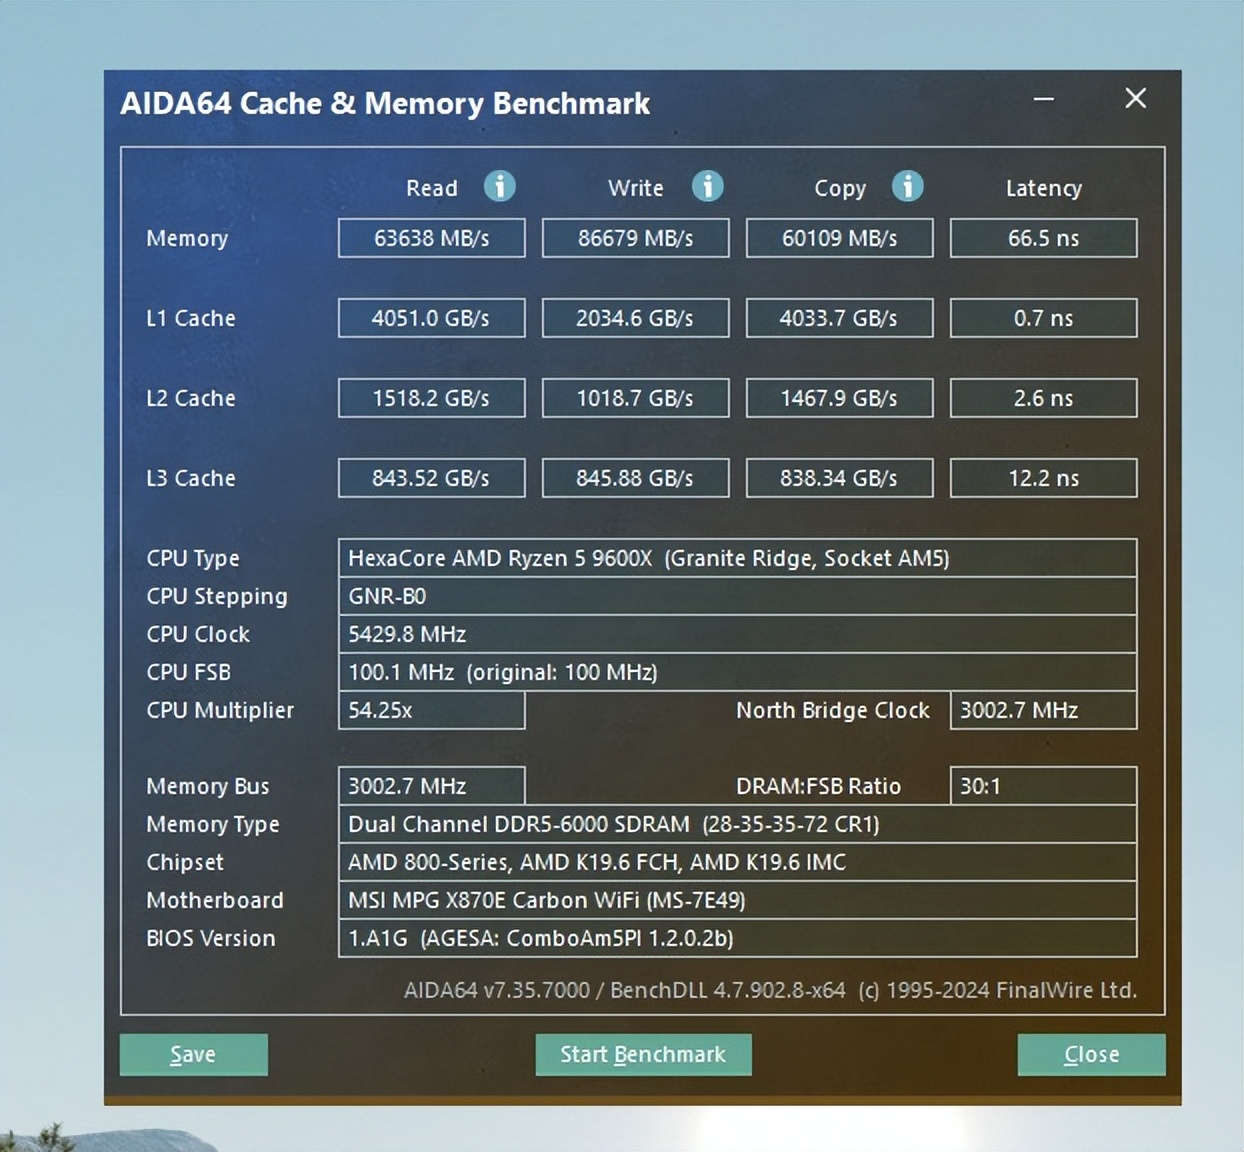Click the L2 Cache row label
Viewport: 1244px width, 1152px height.
click(191, 398)
